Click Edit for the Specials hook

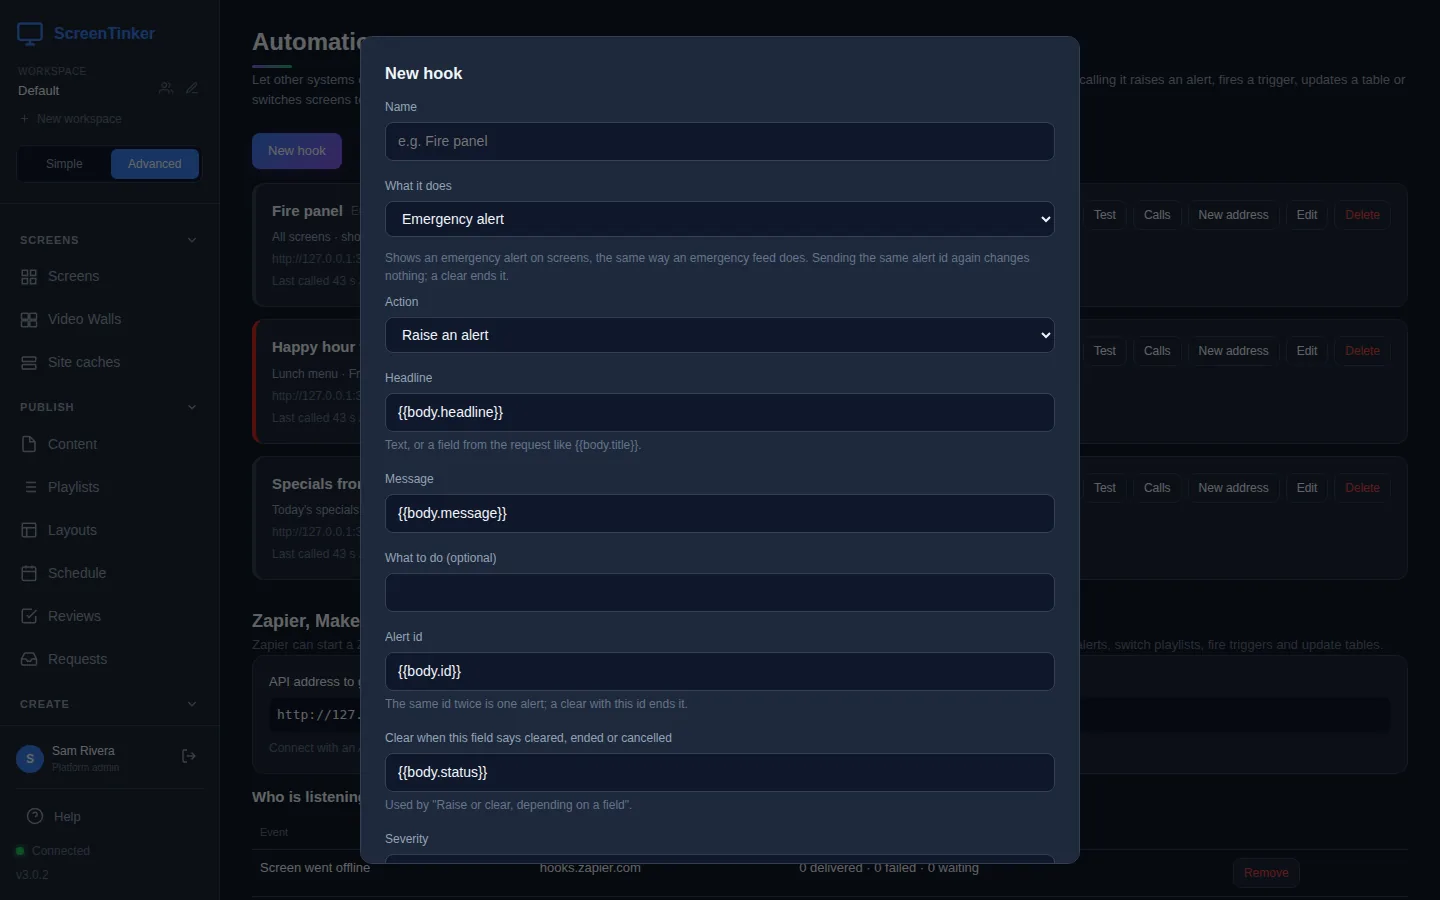1307,488
